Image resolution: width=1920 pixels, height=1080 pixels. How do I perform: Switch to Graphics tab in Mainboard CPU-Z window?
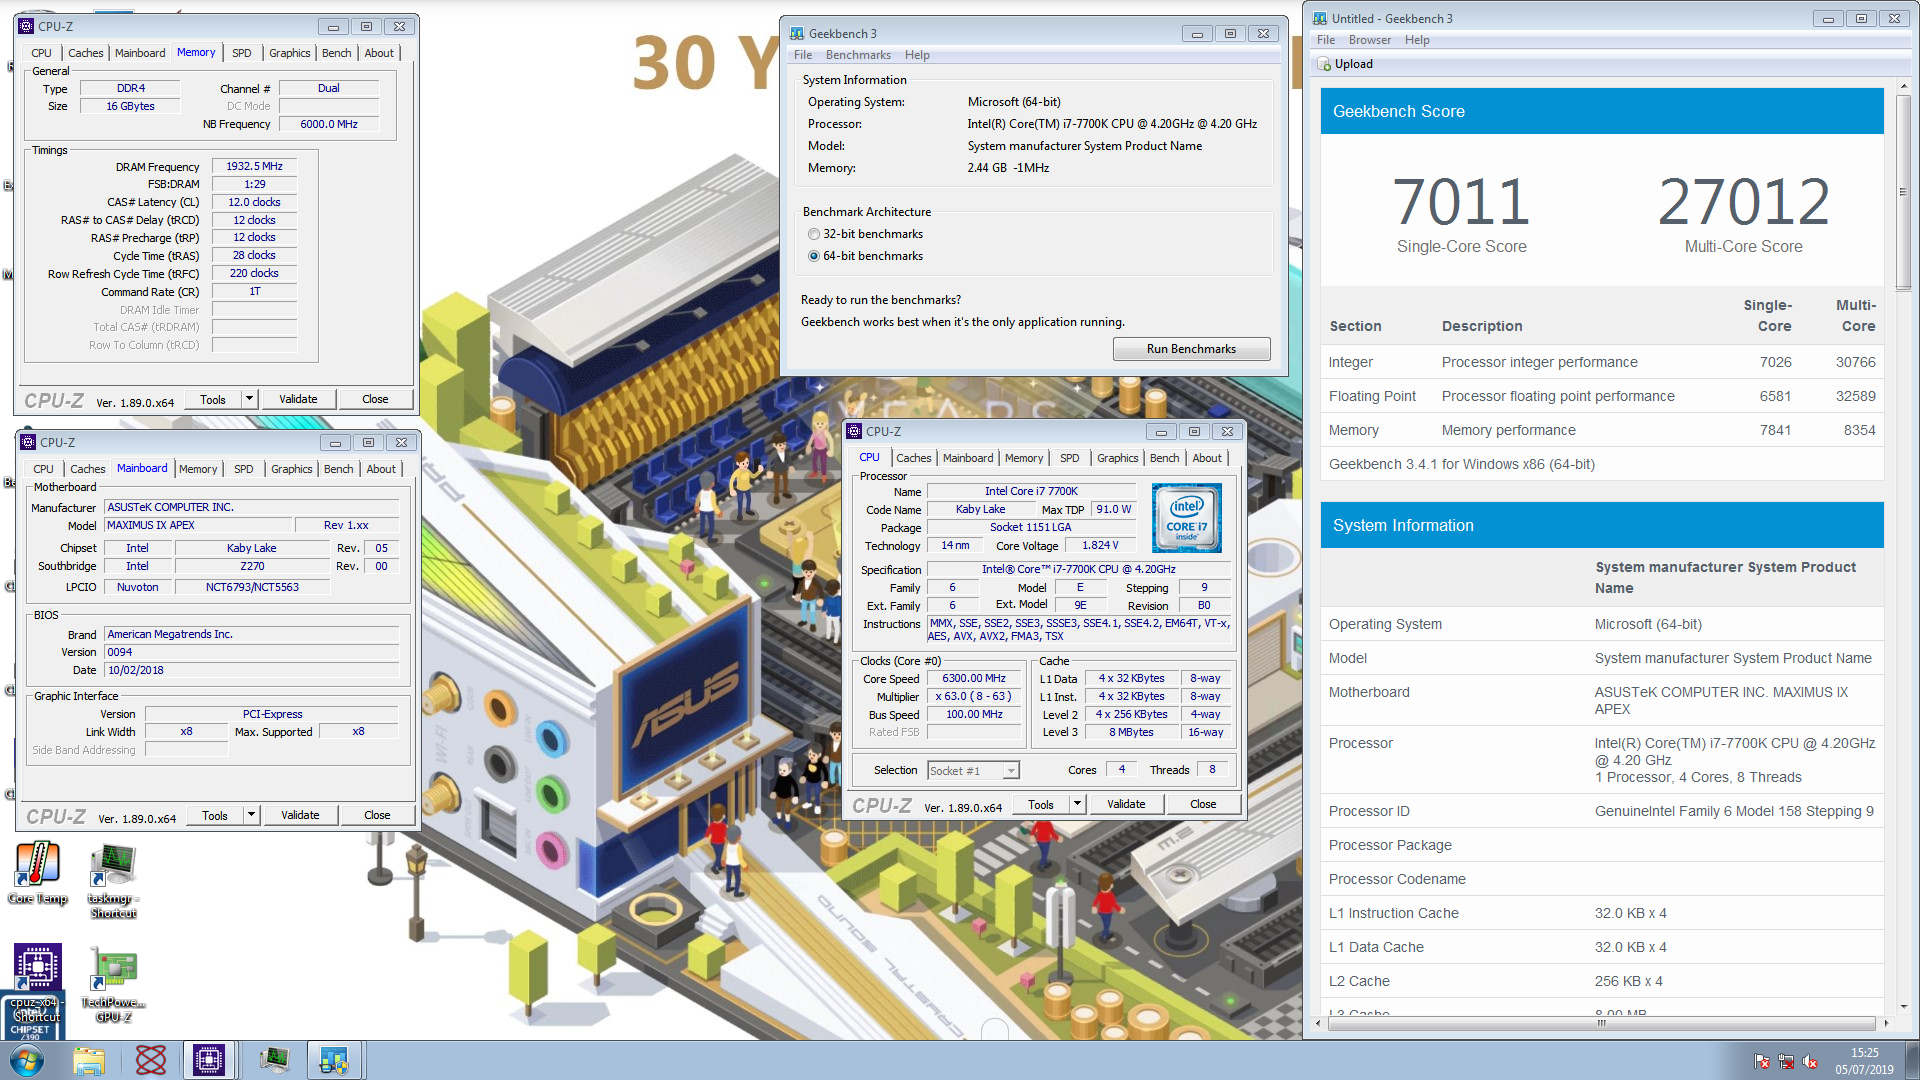pos(291,469)
